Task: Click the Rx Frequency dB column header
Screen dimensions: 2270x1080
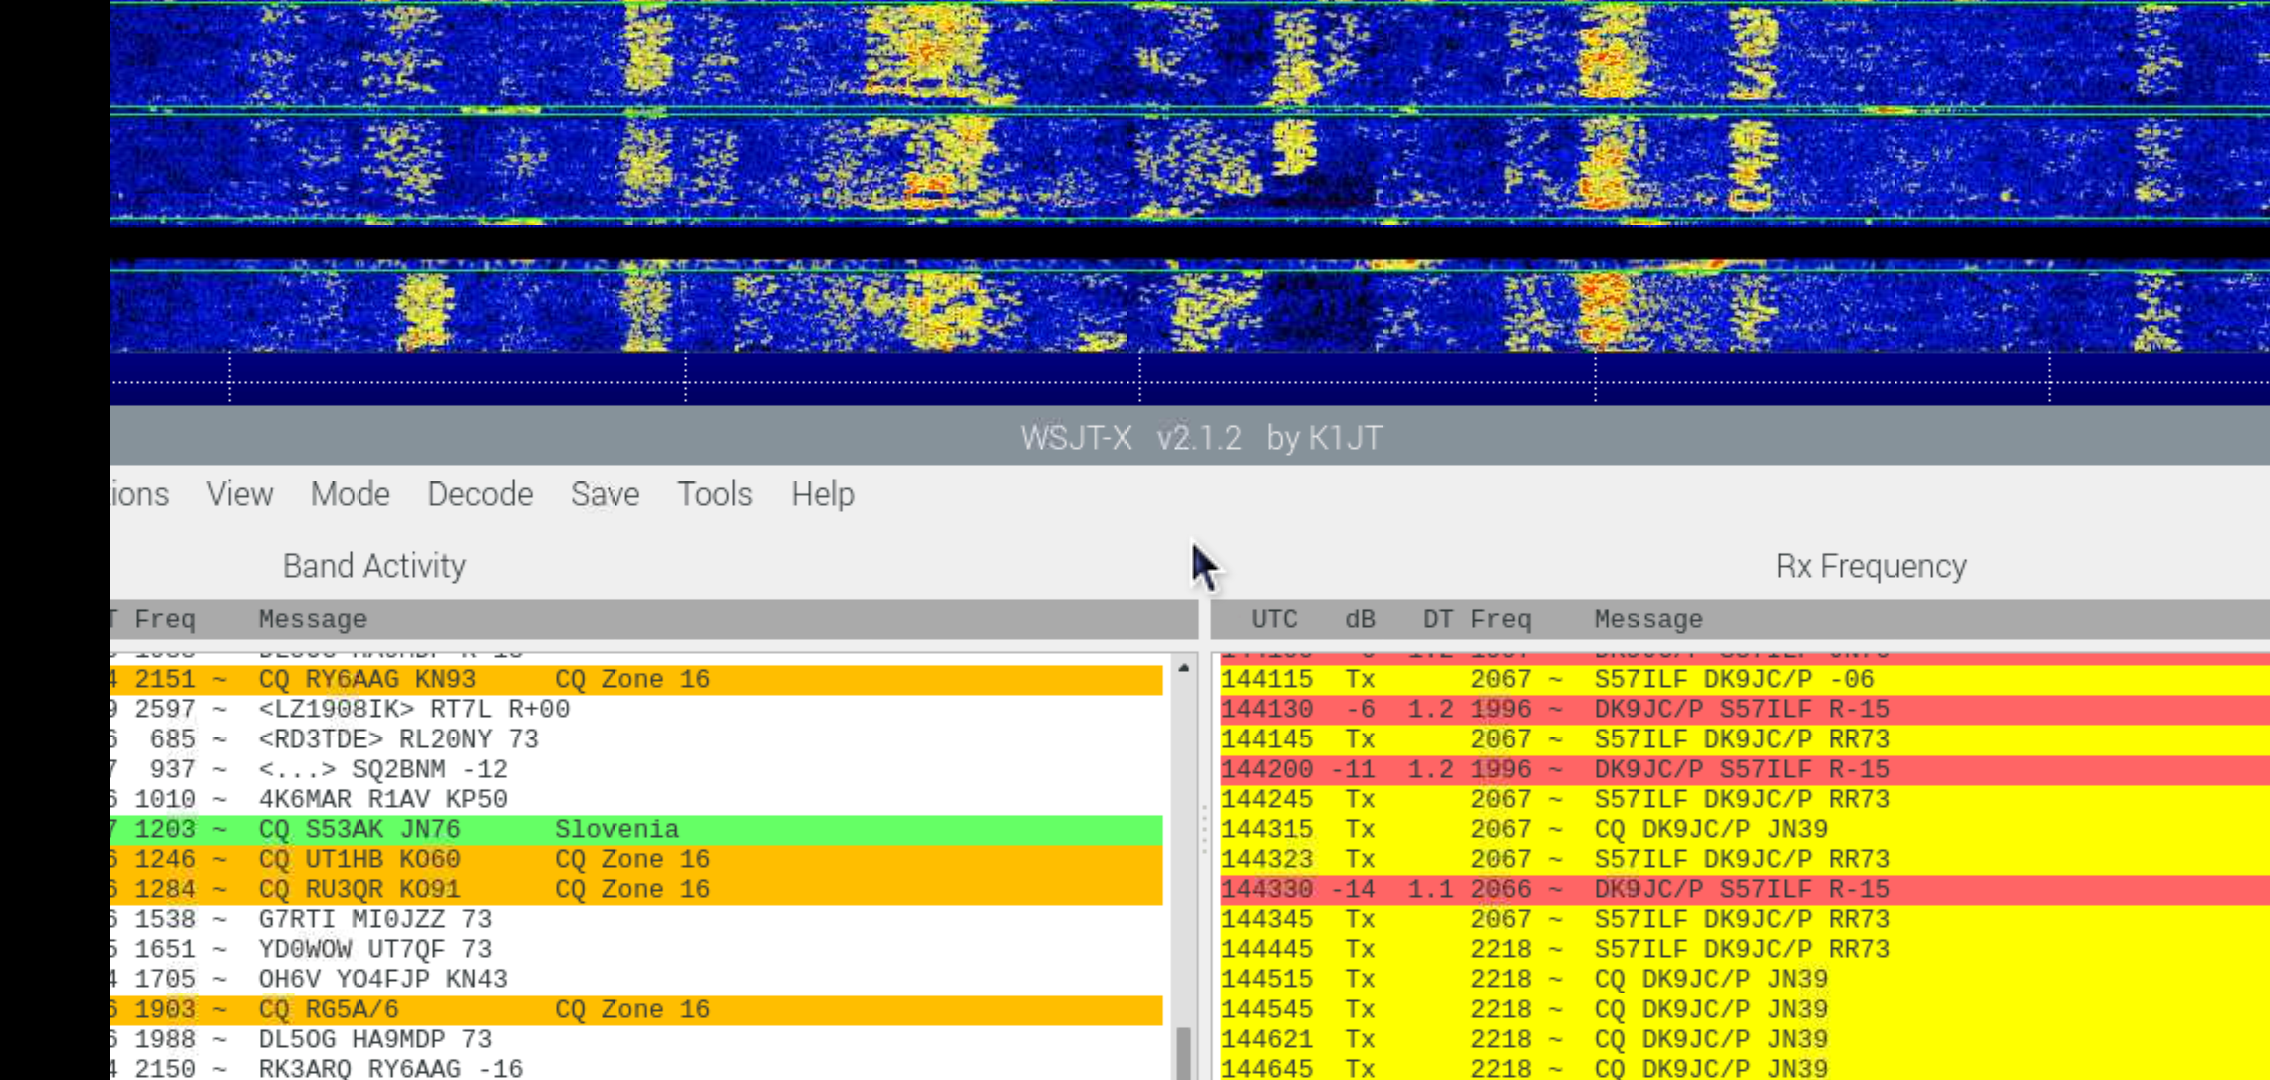Action: click(1360, 620)
